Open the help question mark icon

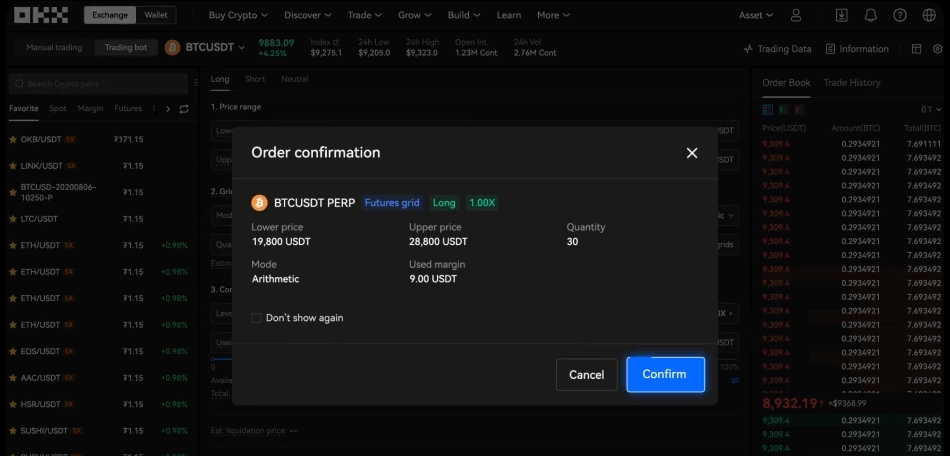(x=900, y=15)
